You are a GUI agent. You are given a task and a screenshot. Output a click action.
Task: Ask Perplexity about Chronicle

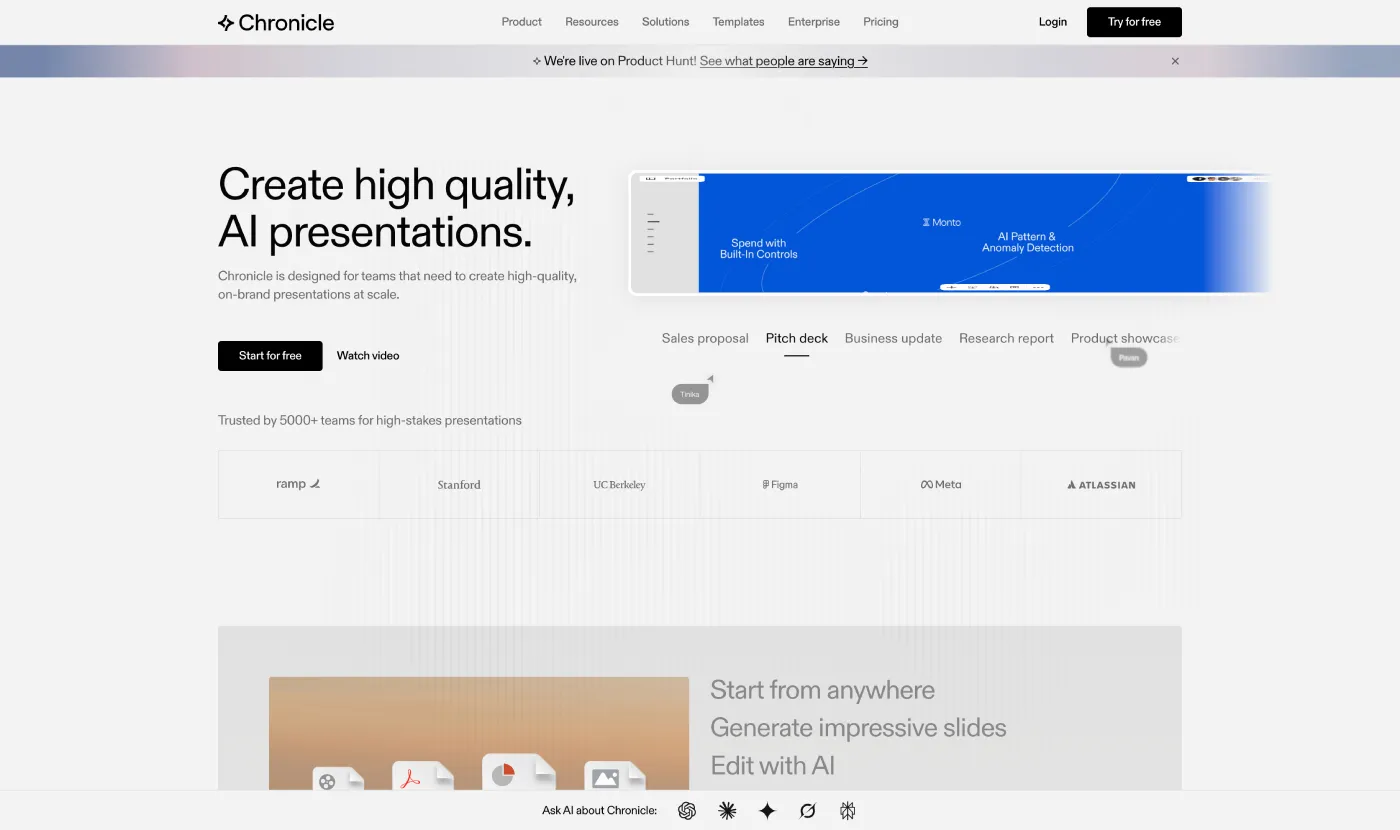(x=848, y=811)
